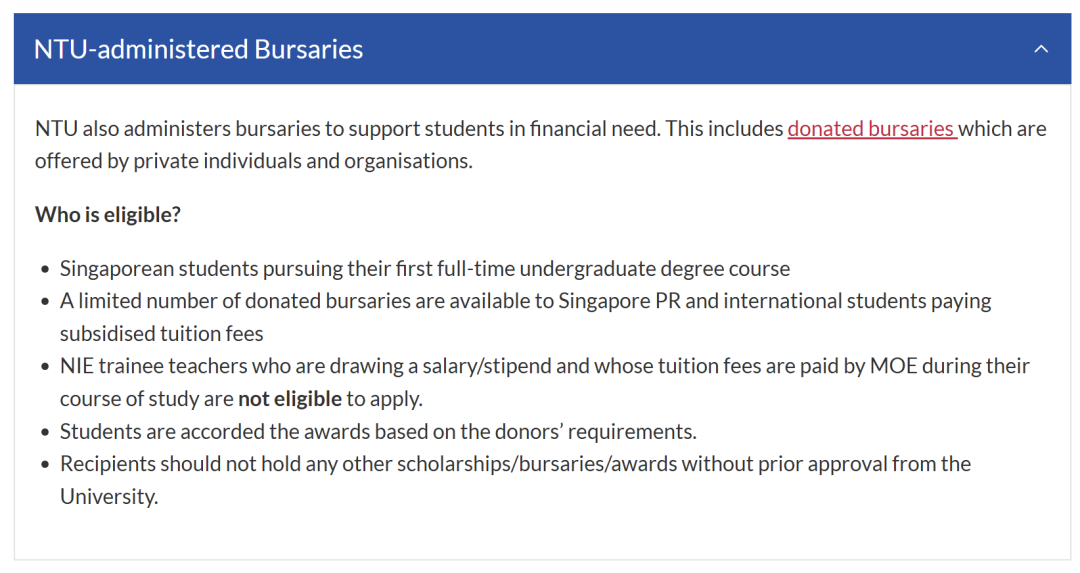
Task: Click the NTU-administered Bursaries header title
Action: click(x=198, y=50)
